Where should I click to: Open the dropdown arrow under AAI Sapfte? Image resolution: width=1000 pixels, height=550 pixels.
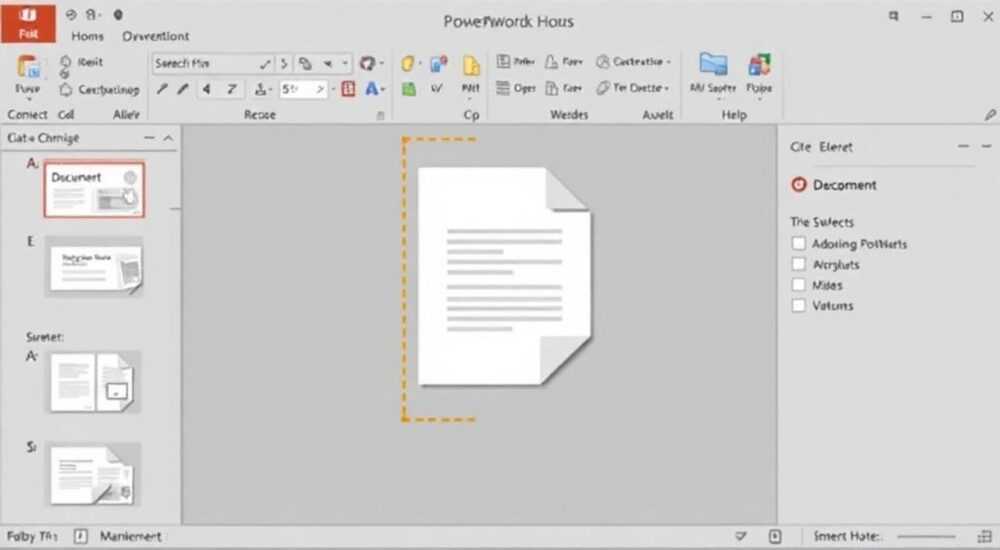click(718, 100)
